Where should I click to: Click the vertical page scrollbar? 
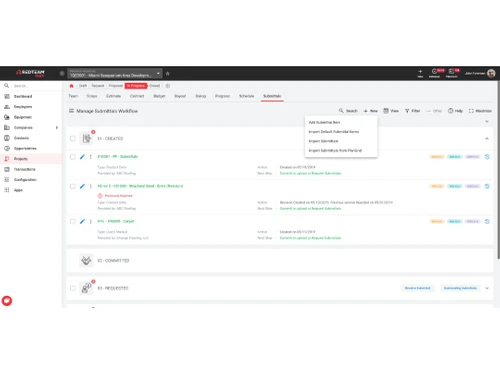(498, 170)
